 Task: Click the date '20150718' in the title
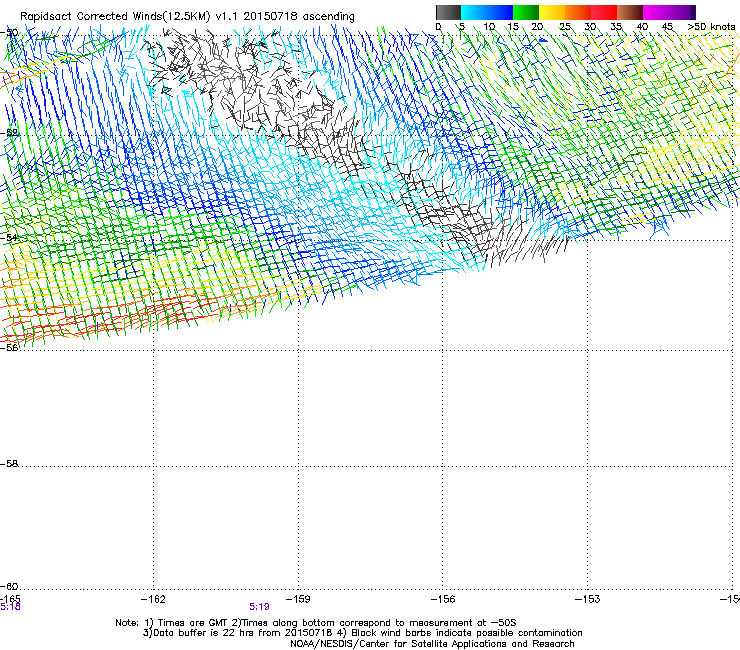(270, 16)
